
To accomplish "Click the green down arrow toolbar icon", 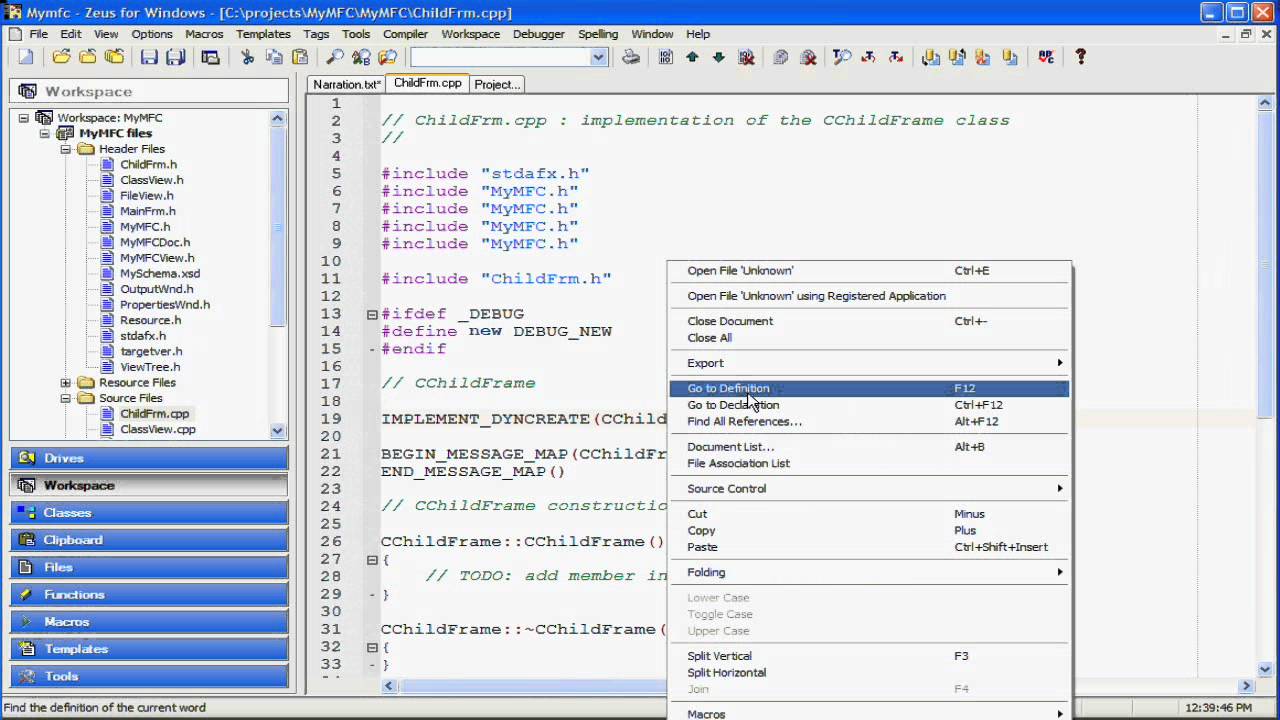I will click(718, 57).
